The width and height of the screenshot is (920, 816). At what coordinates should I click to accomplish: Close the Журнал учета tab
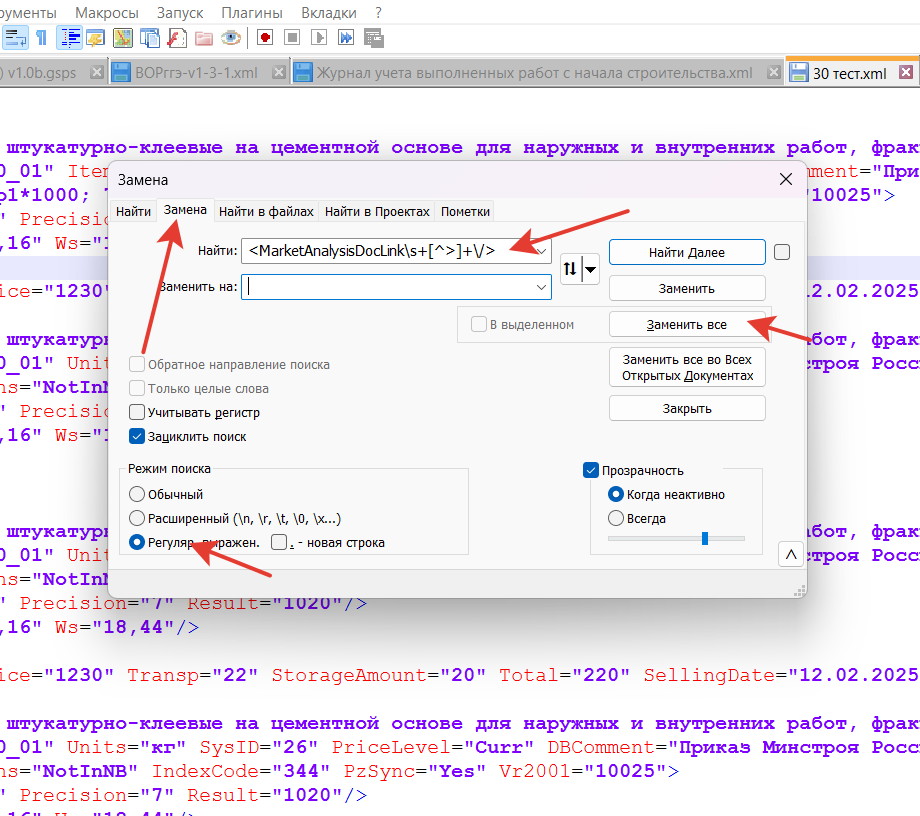coord(774,72)
